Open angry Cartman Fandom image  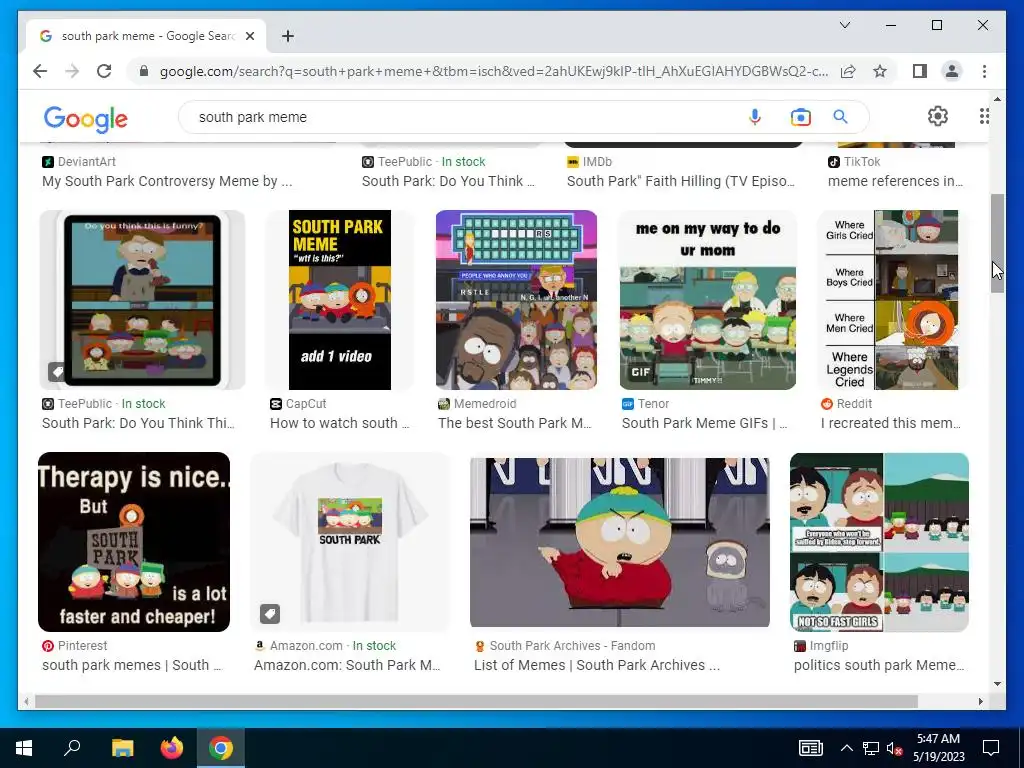point(620,542)
